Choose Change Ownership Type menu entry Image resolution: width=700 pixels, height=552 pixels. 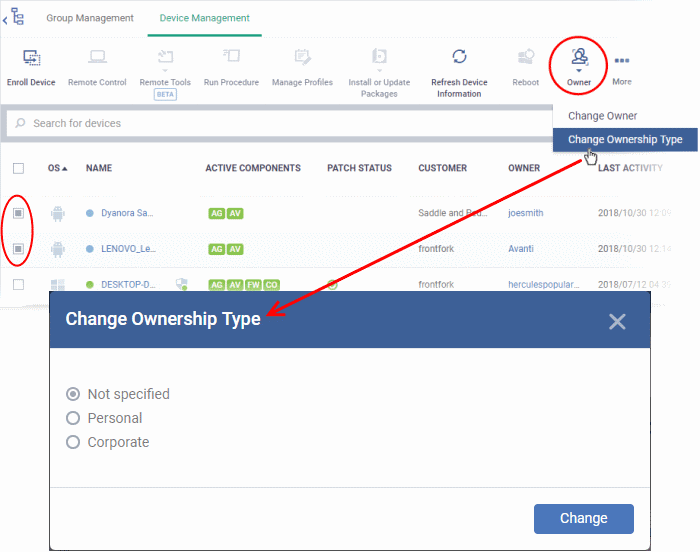pos(625,139)
